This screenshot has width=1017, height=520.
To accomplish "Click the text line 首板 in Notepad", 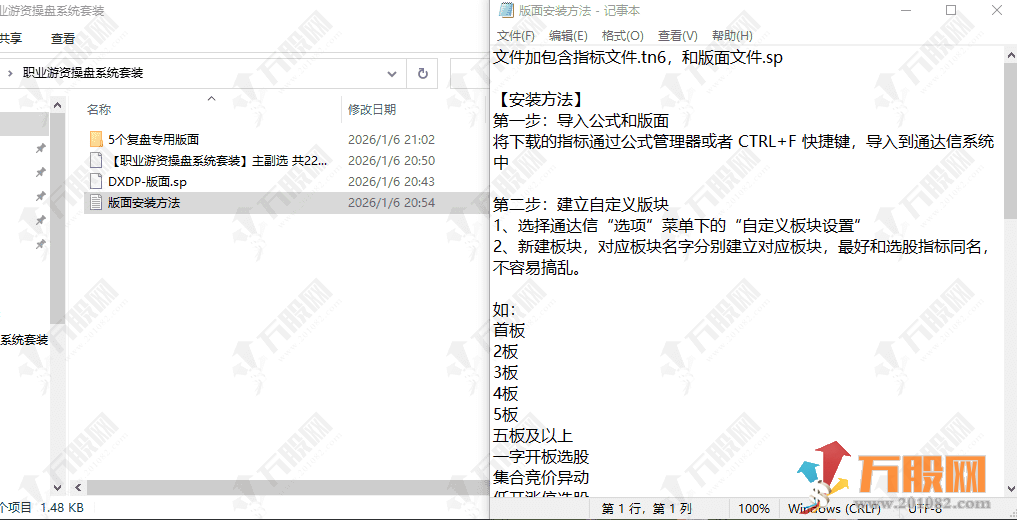I will (x=509, y=331).
